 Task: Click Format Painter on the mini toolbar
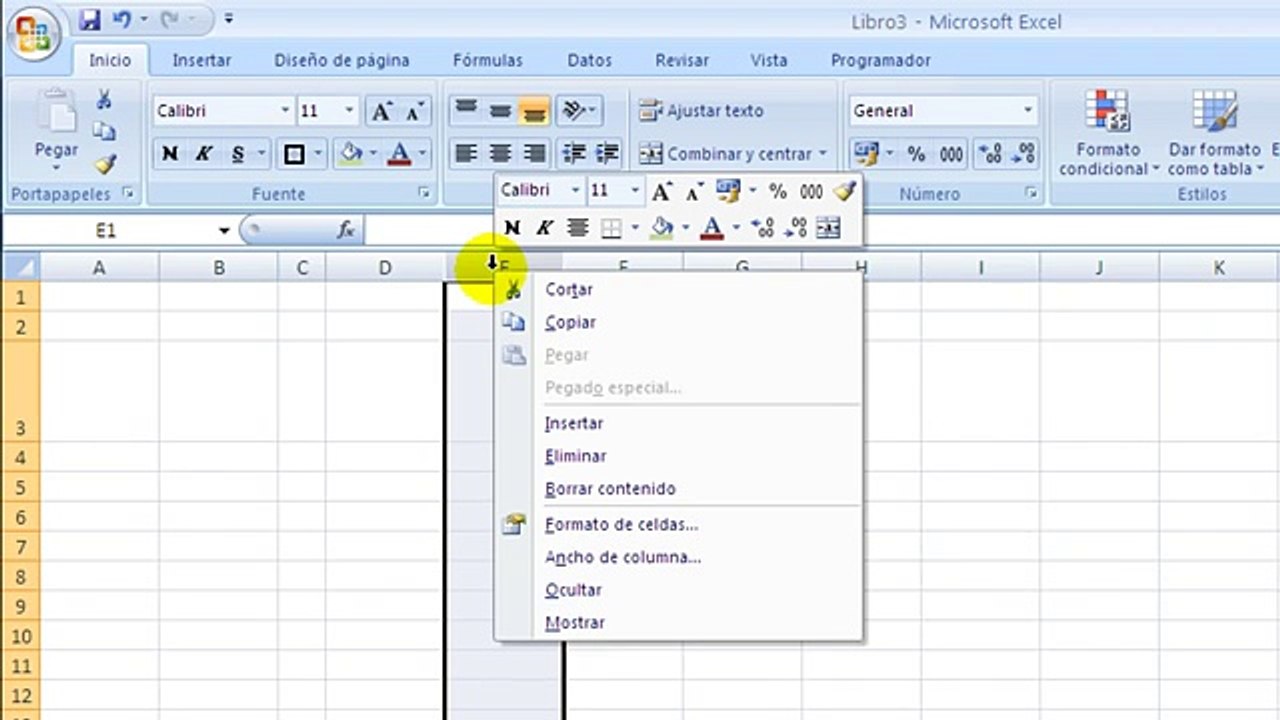pyautogui.click(x=845, y=190)
